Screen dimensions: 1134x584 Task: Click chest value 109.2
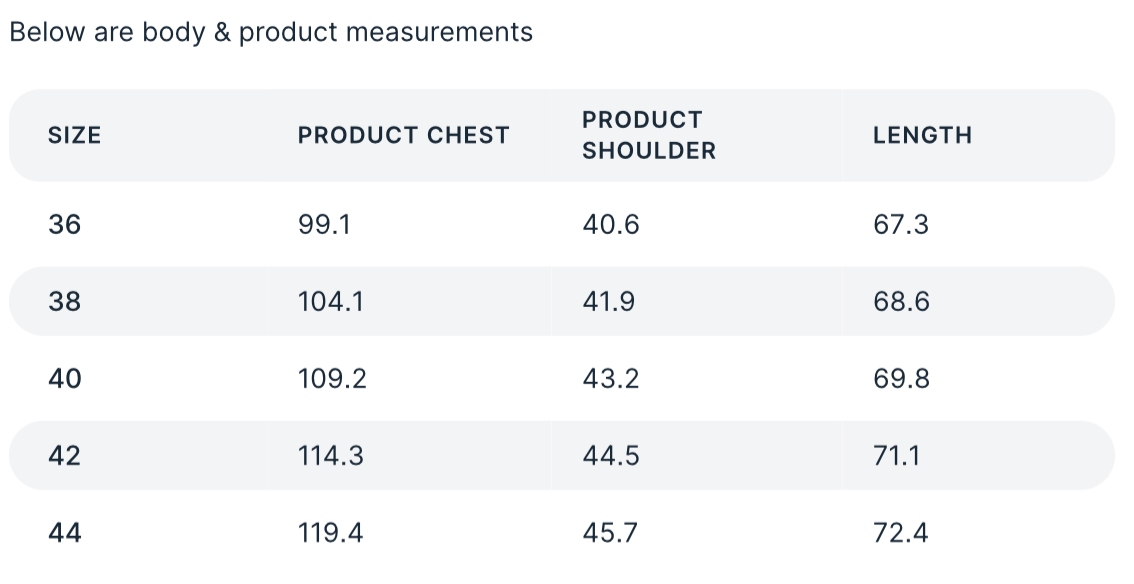pyautogui.click(x=332, y=378)
